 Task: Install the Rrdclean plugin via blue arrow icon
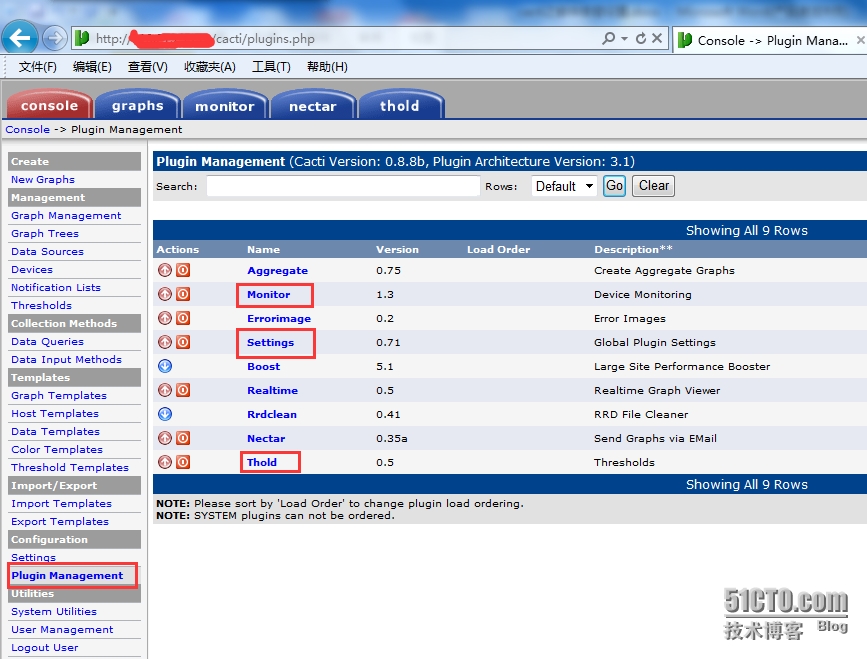click(165, 414)
